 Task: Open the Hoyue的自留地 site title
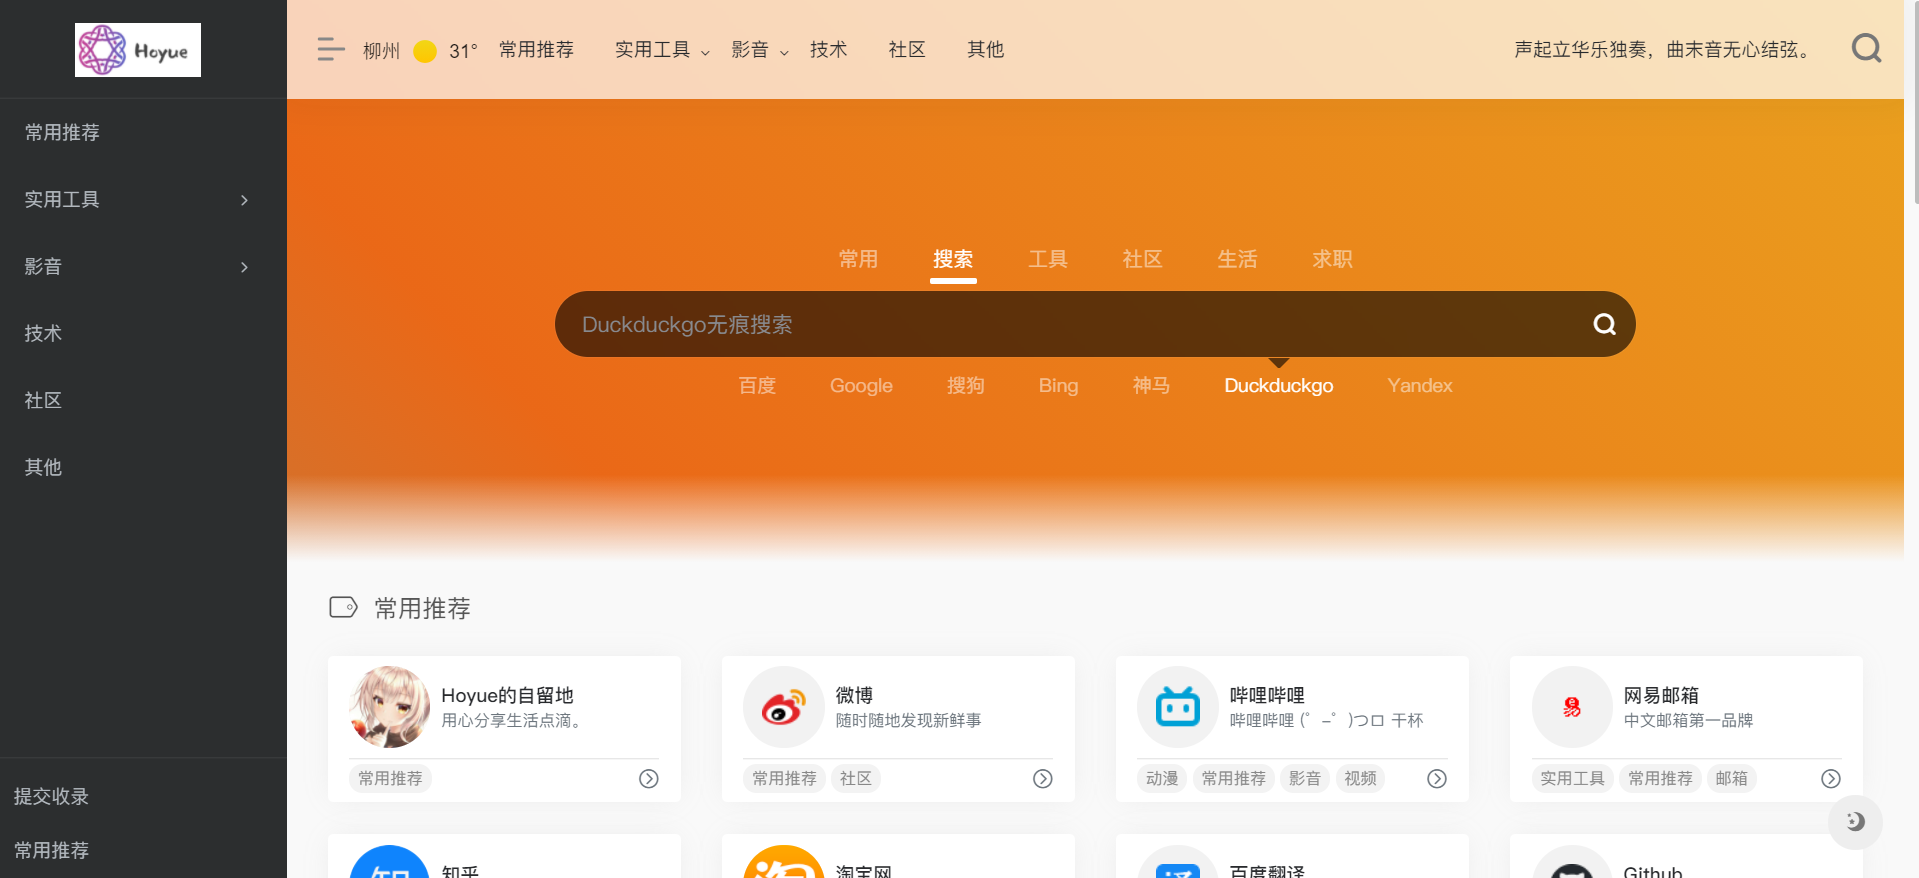507,696
